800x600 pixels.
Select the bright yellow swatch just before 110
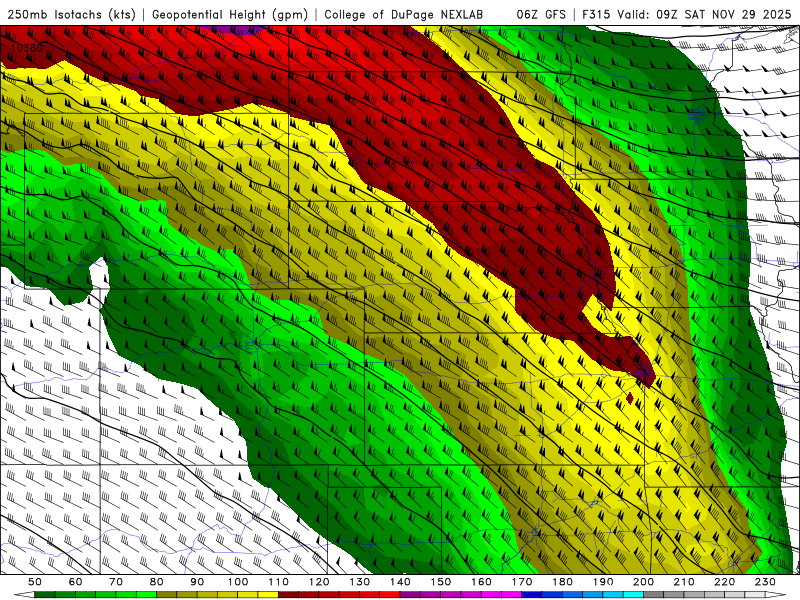coord(268,595)
